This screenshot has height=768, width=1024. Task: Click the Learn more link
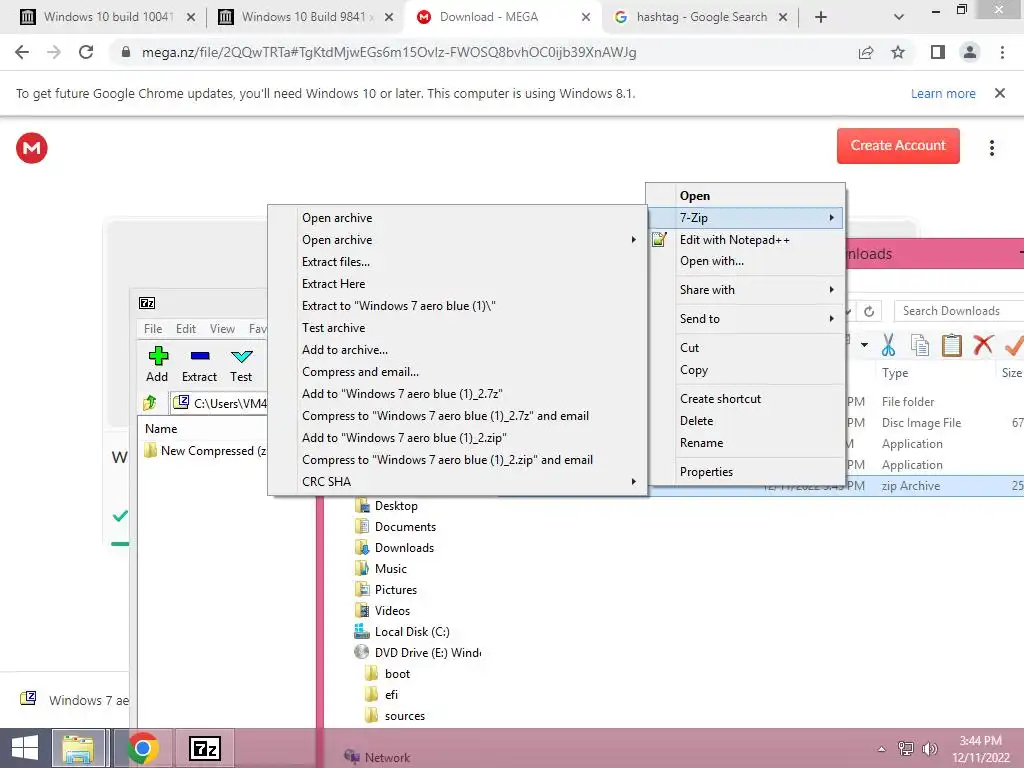[x=943, y=93]
